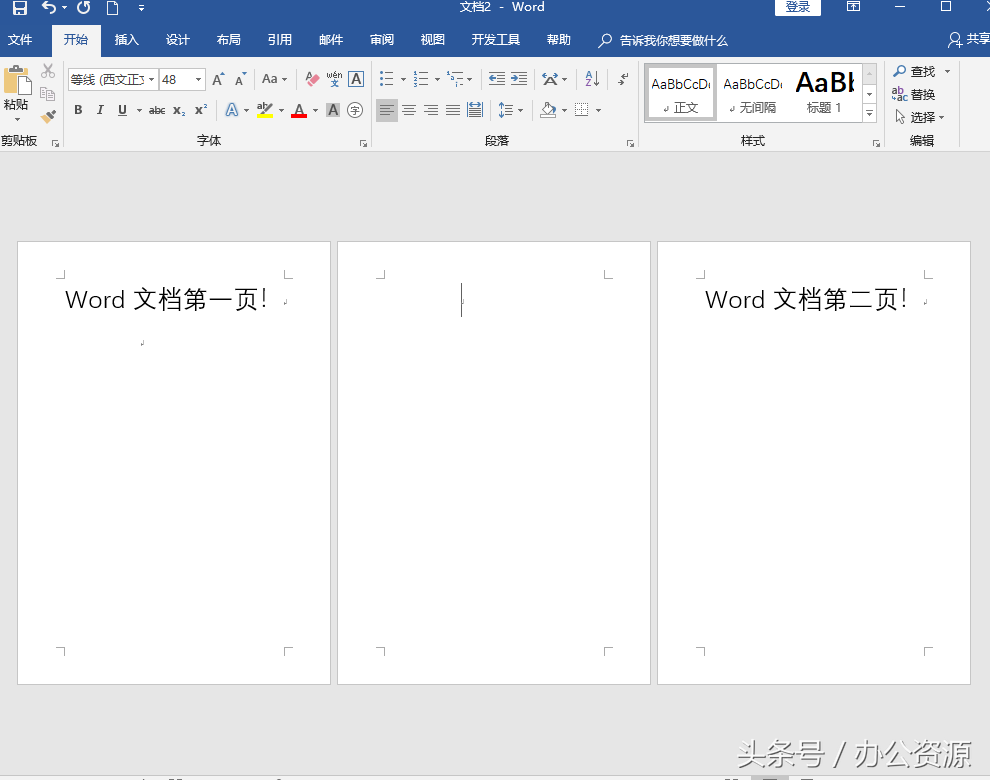Save the document with the floppy disk icon

coord(20,8)
